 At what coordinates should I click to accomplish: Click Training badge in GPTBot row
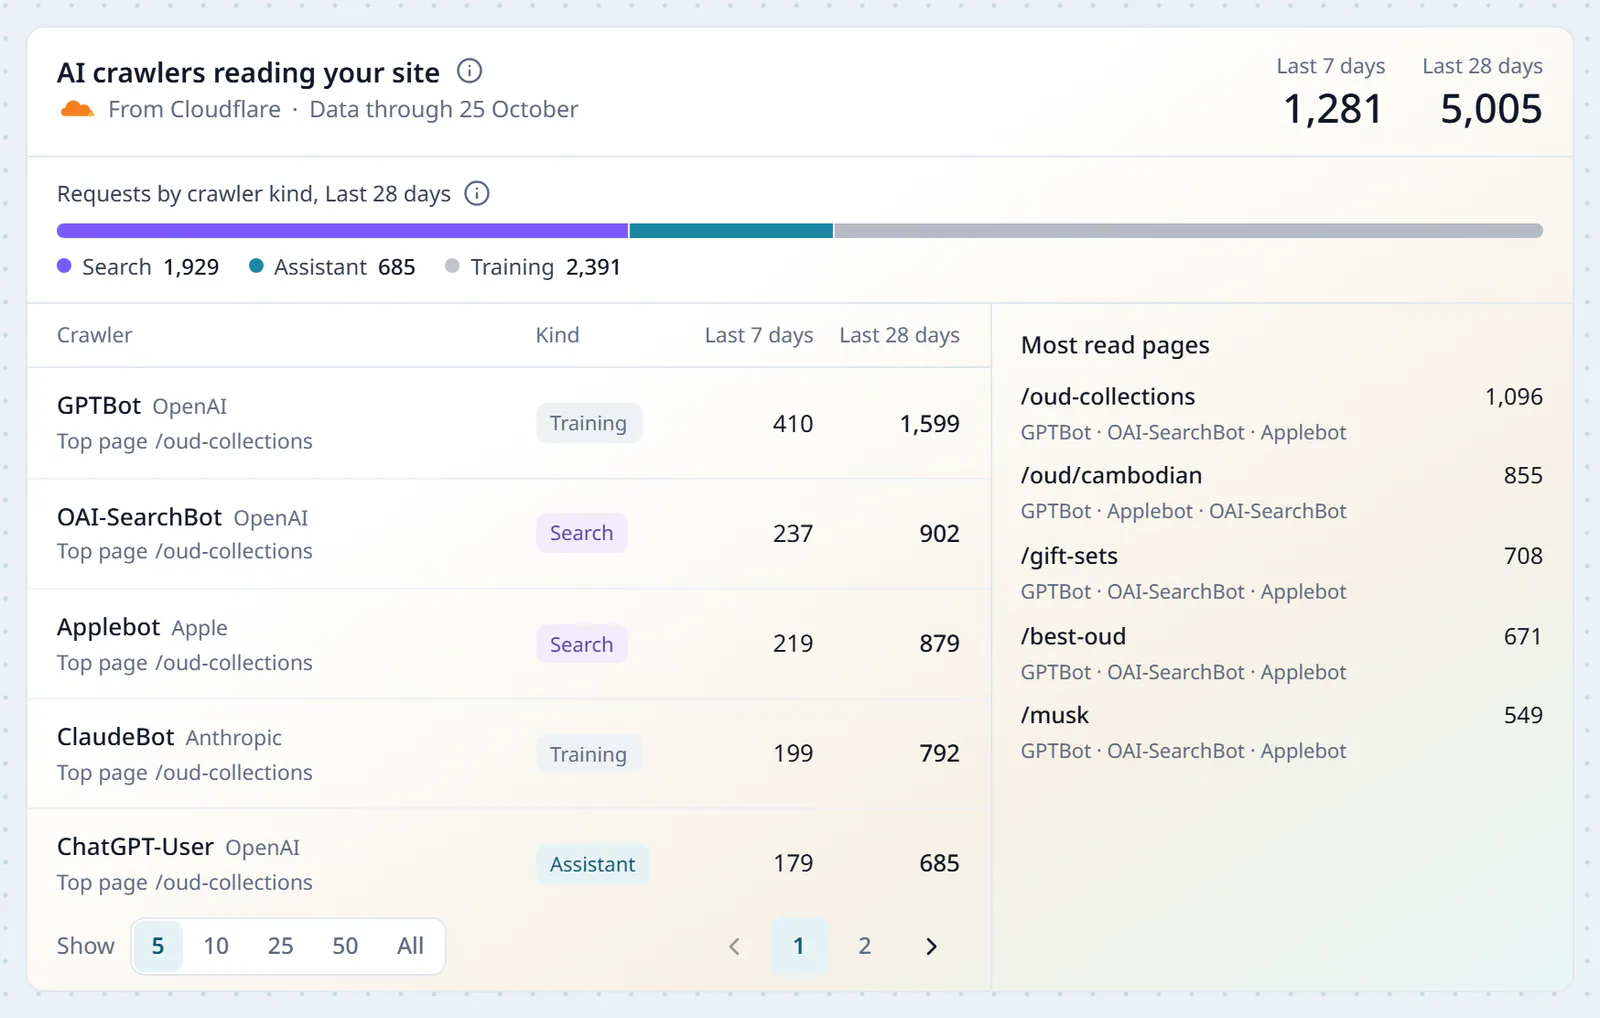[588, 423]
